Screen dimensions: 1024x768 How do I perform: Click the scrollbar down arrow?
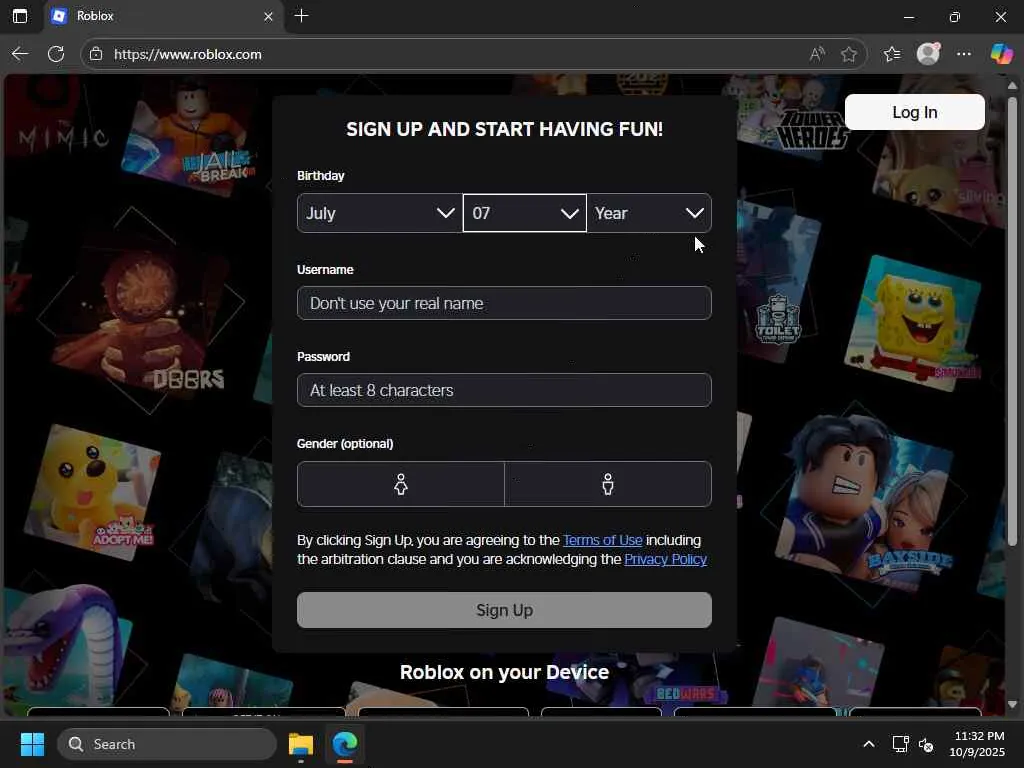(x=1012, y=705)
